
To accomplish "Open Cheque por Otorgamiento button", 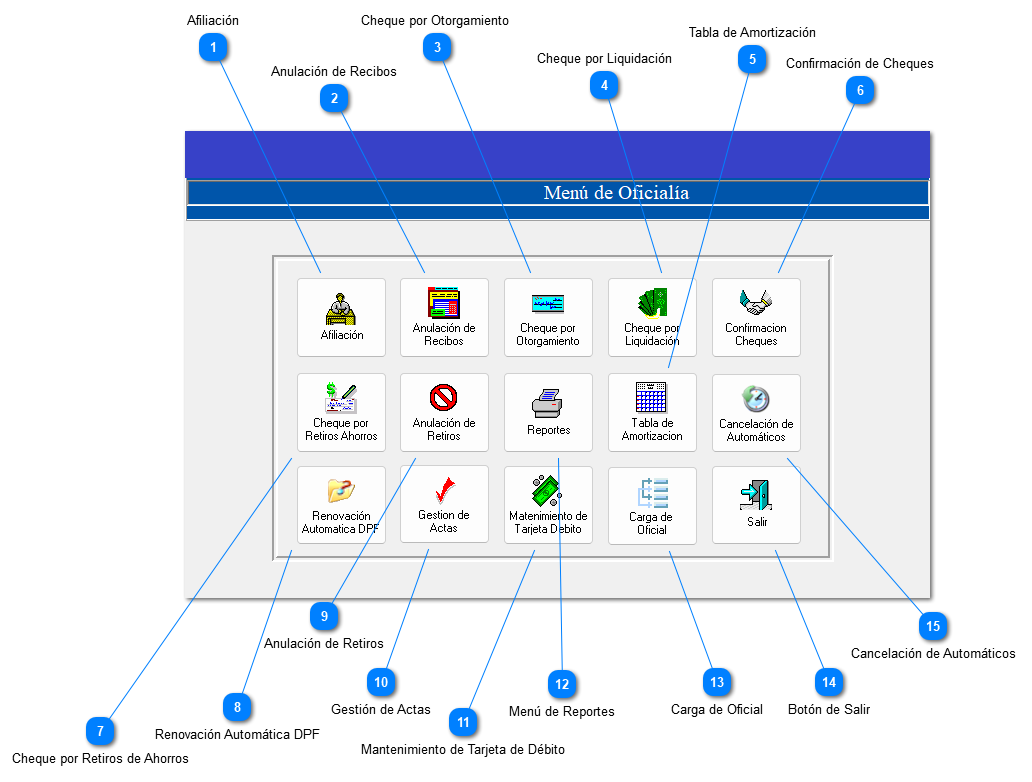I will 548,317.
